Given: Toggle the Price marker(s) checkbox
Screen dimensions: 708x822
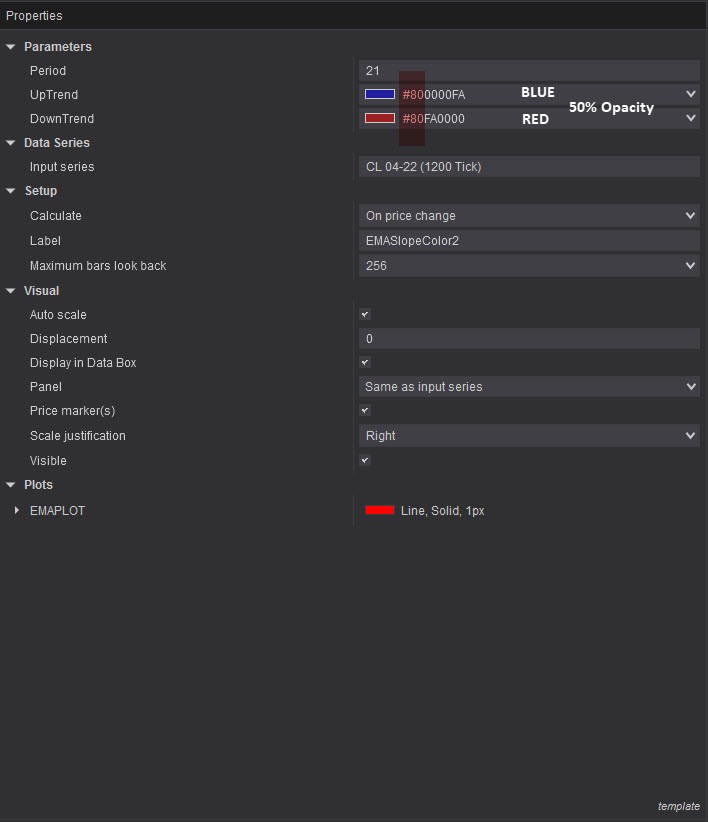Looking at the screenshot, I should 365,411.
